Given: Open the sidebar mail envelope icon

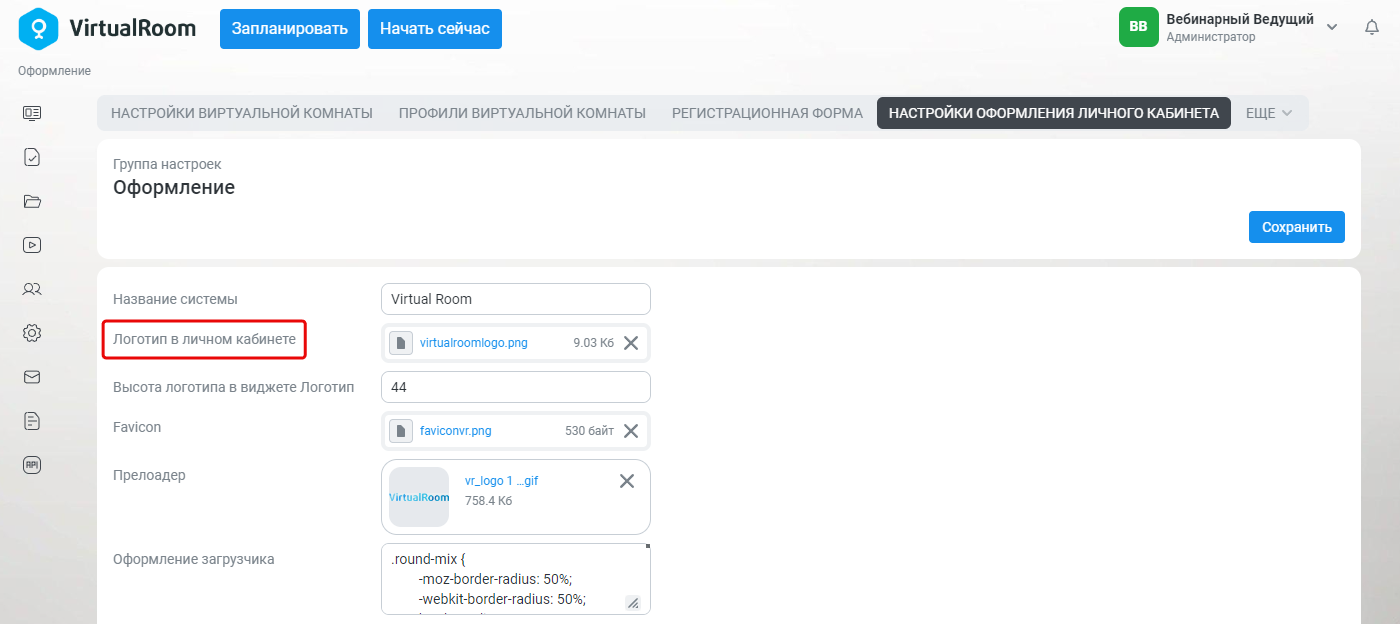Looking at the screenshot, I should [x=32, y=377].
